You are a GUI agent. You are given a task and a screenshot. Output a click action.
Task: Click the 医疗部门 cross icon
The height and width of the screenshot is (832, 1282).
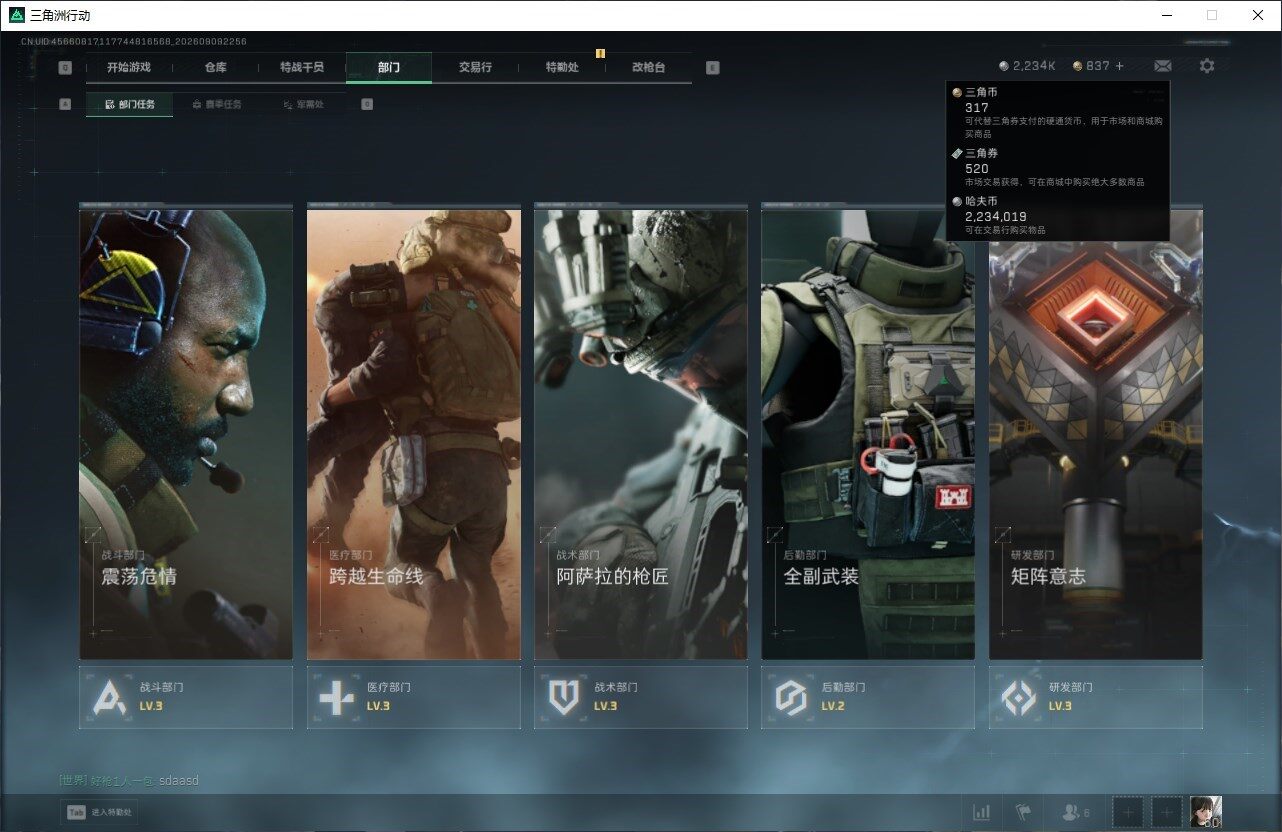(336, 697)
